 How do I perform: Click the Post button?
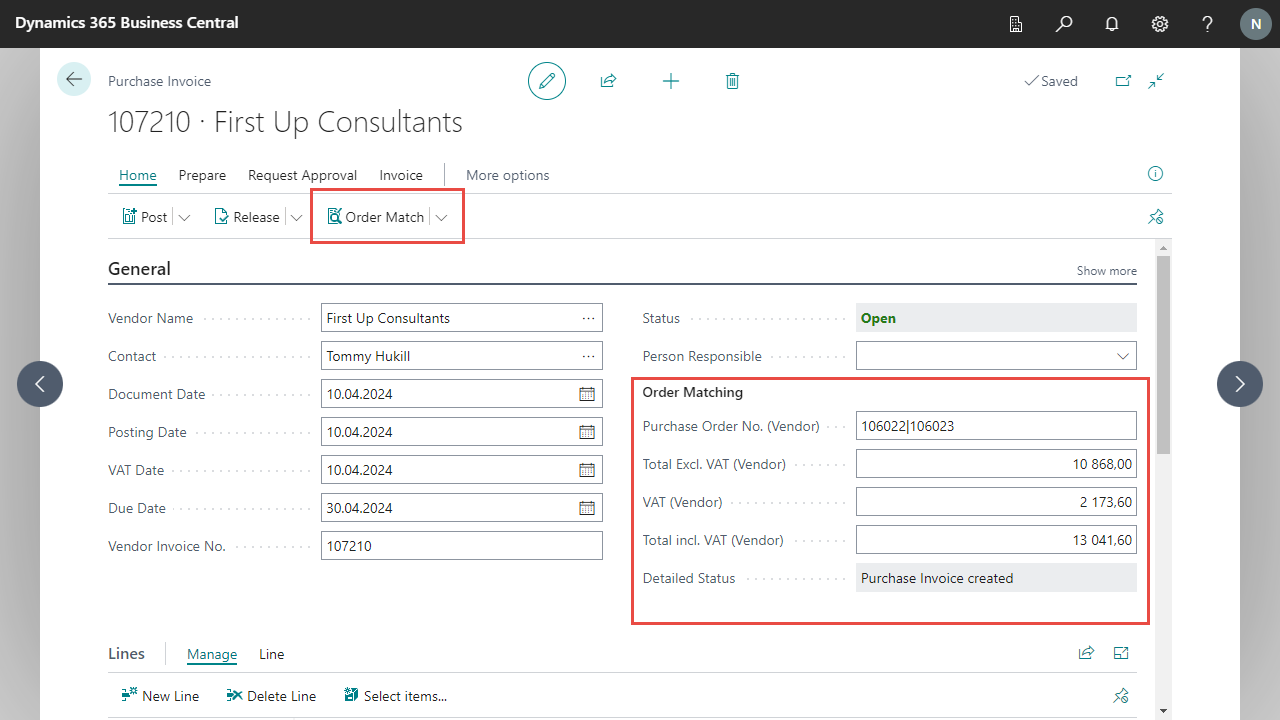pos(145,217)
